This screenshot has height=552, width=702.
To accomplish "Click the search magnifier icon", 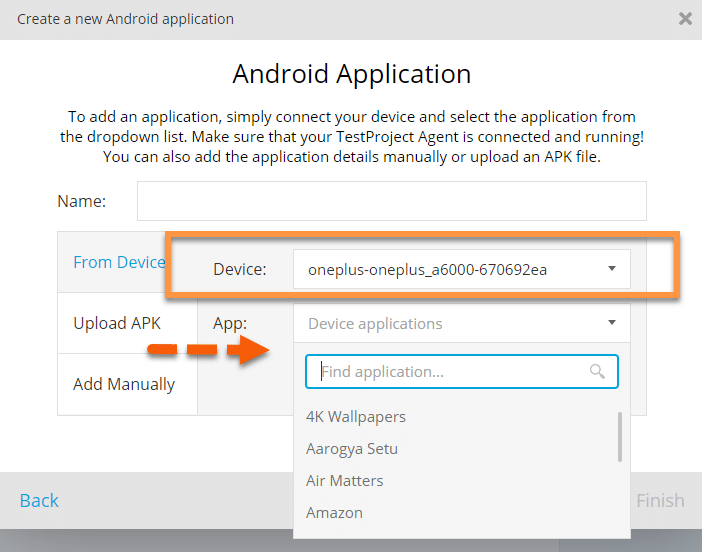I will pos(597,371).
